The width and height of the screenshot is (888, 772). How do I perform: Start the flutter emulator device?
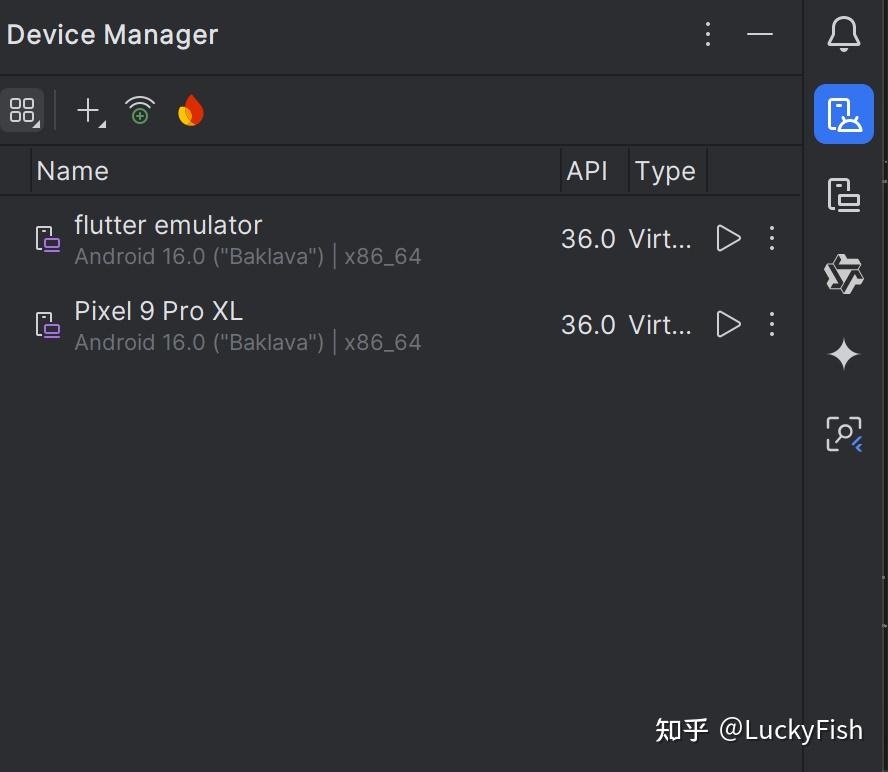(729, 238)
